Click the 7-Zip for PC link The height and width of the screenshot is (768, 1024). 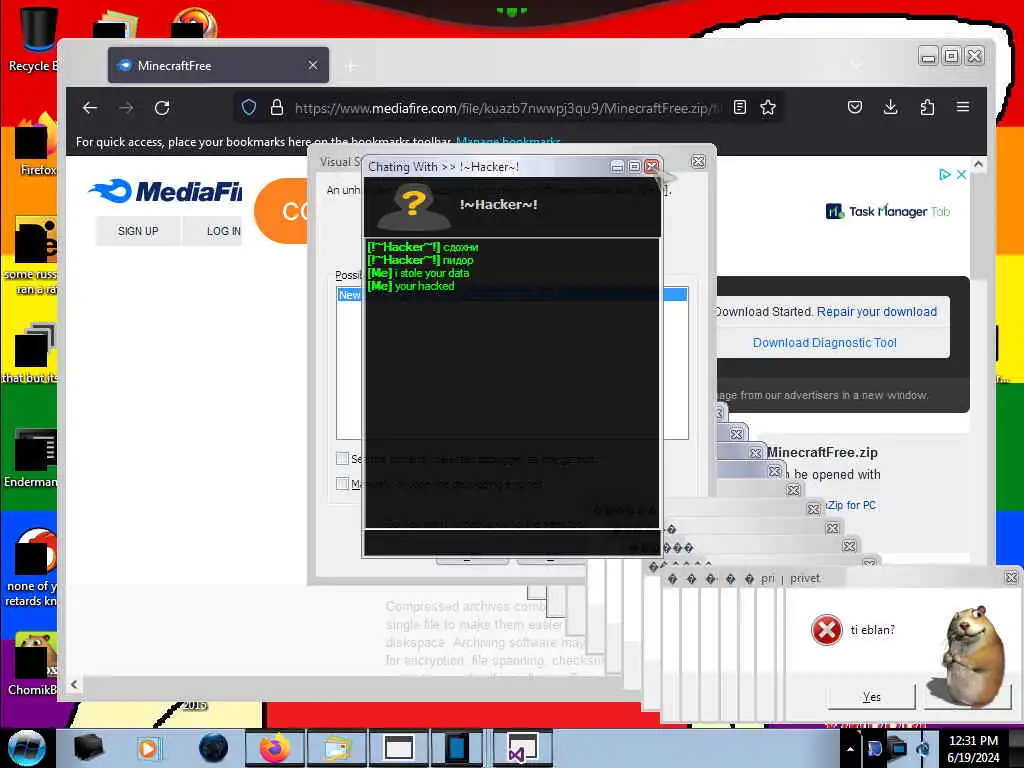pyautogui.click(x=851, y=505)
